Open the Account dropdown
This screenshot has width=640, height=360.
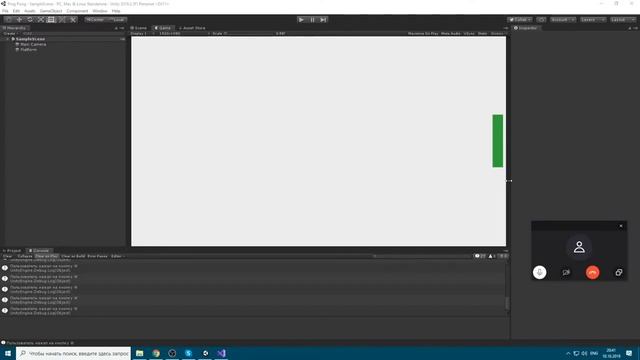[562, 20]
